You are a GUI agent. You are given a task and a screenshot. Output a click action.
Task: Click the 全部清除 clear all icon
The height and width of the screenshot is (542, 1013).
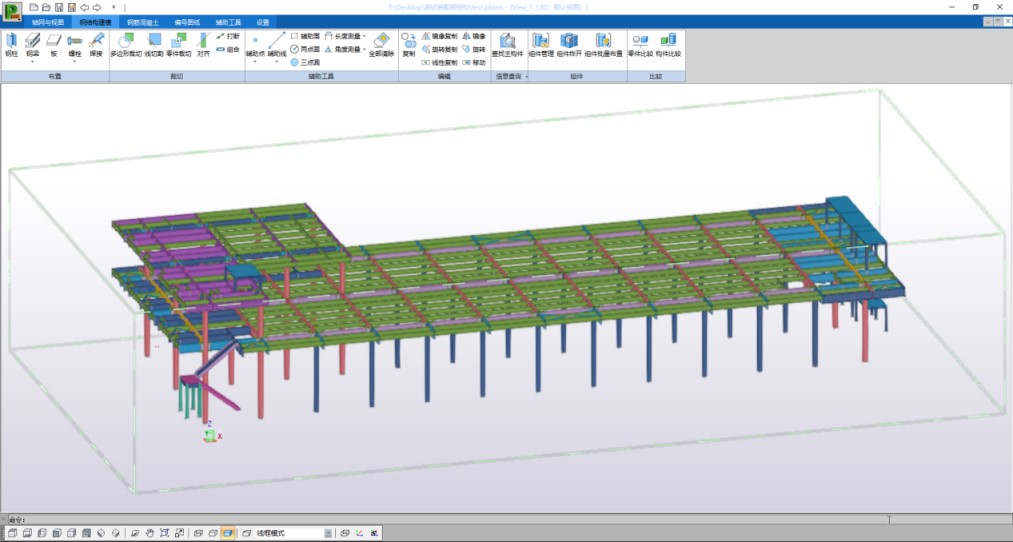click(382, 44)
